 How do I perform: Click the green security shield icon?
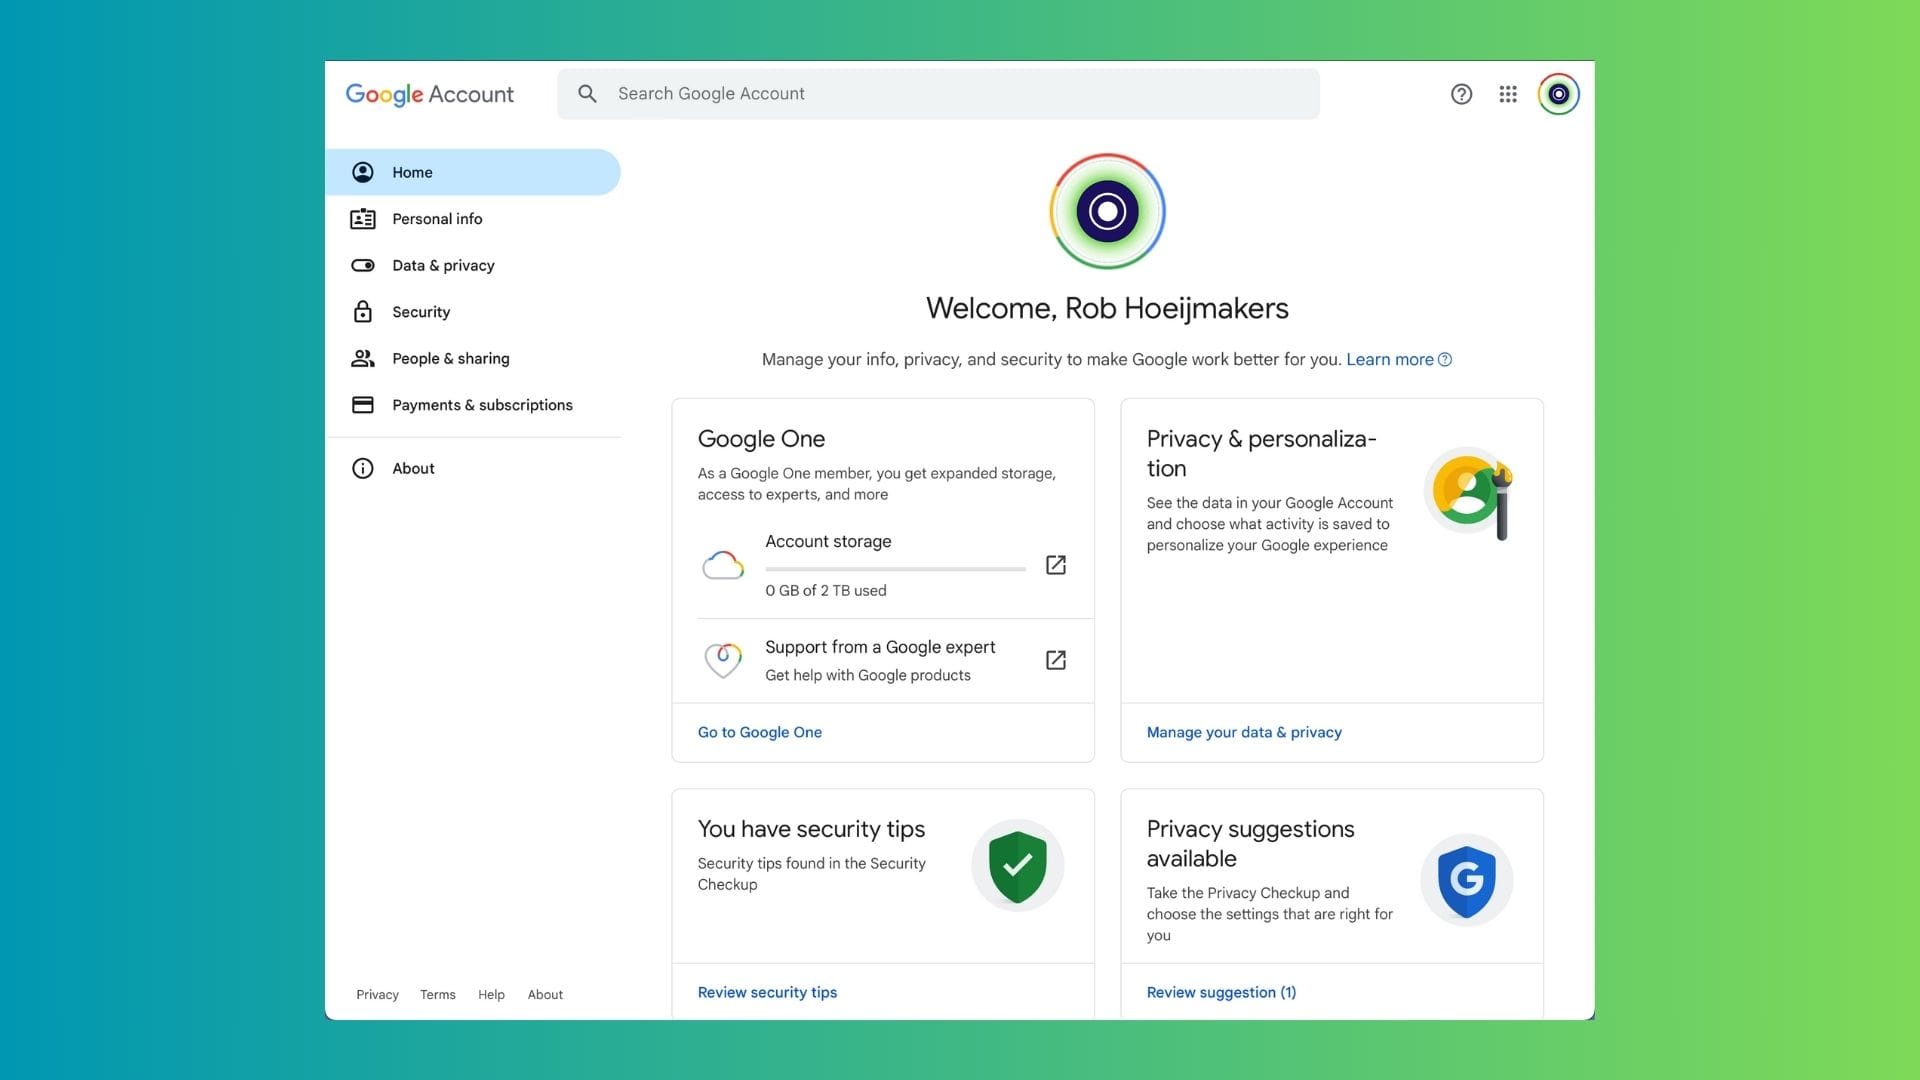1017,866
